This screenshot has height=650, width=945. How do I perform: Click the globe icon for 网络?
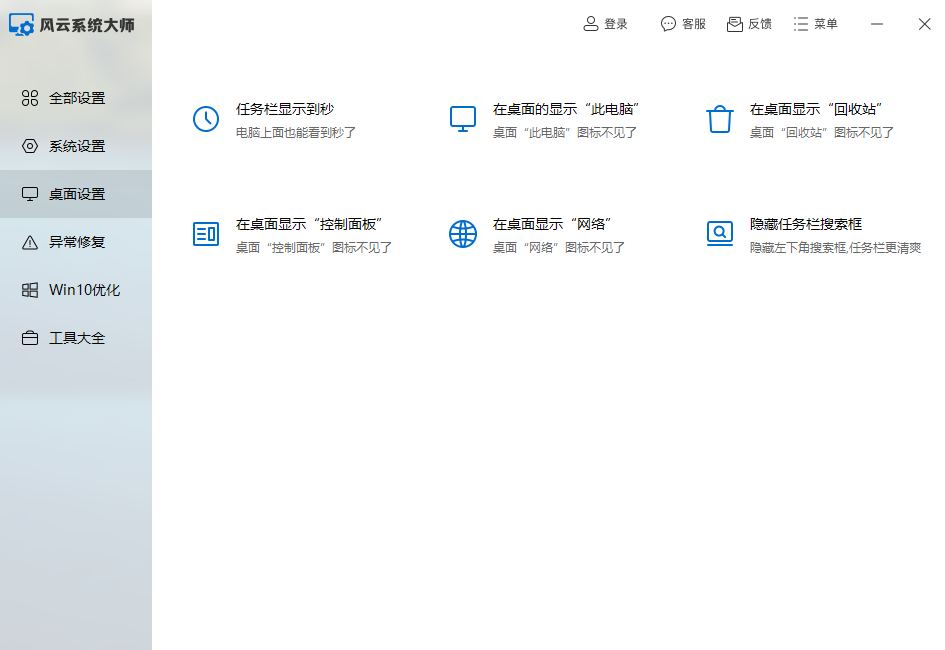coord(463,234)
